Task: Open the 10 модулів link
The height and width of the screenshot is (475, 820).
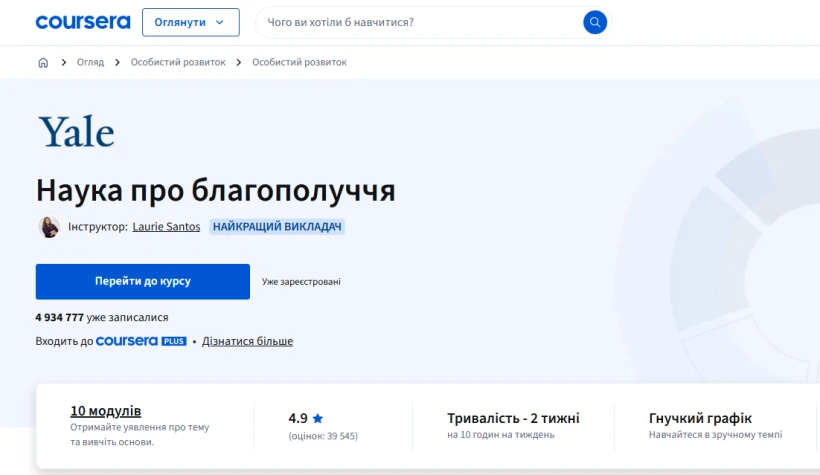Action: (x=106, y=411)
